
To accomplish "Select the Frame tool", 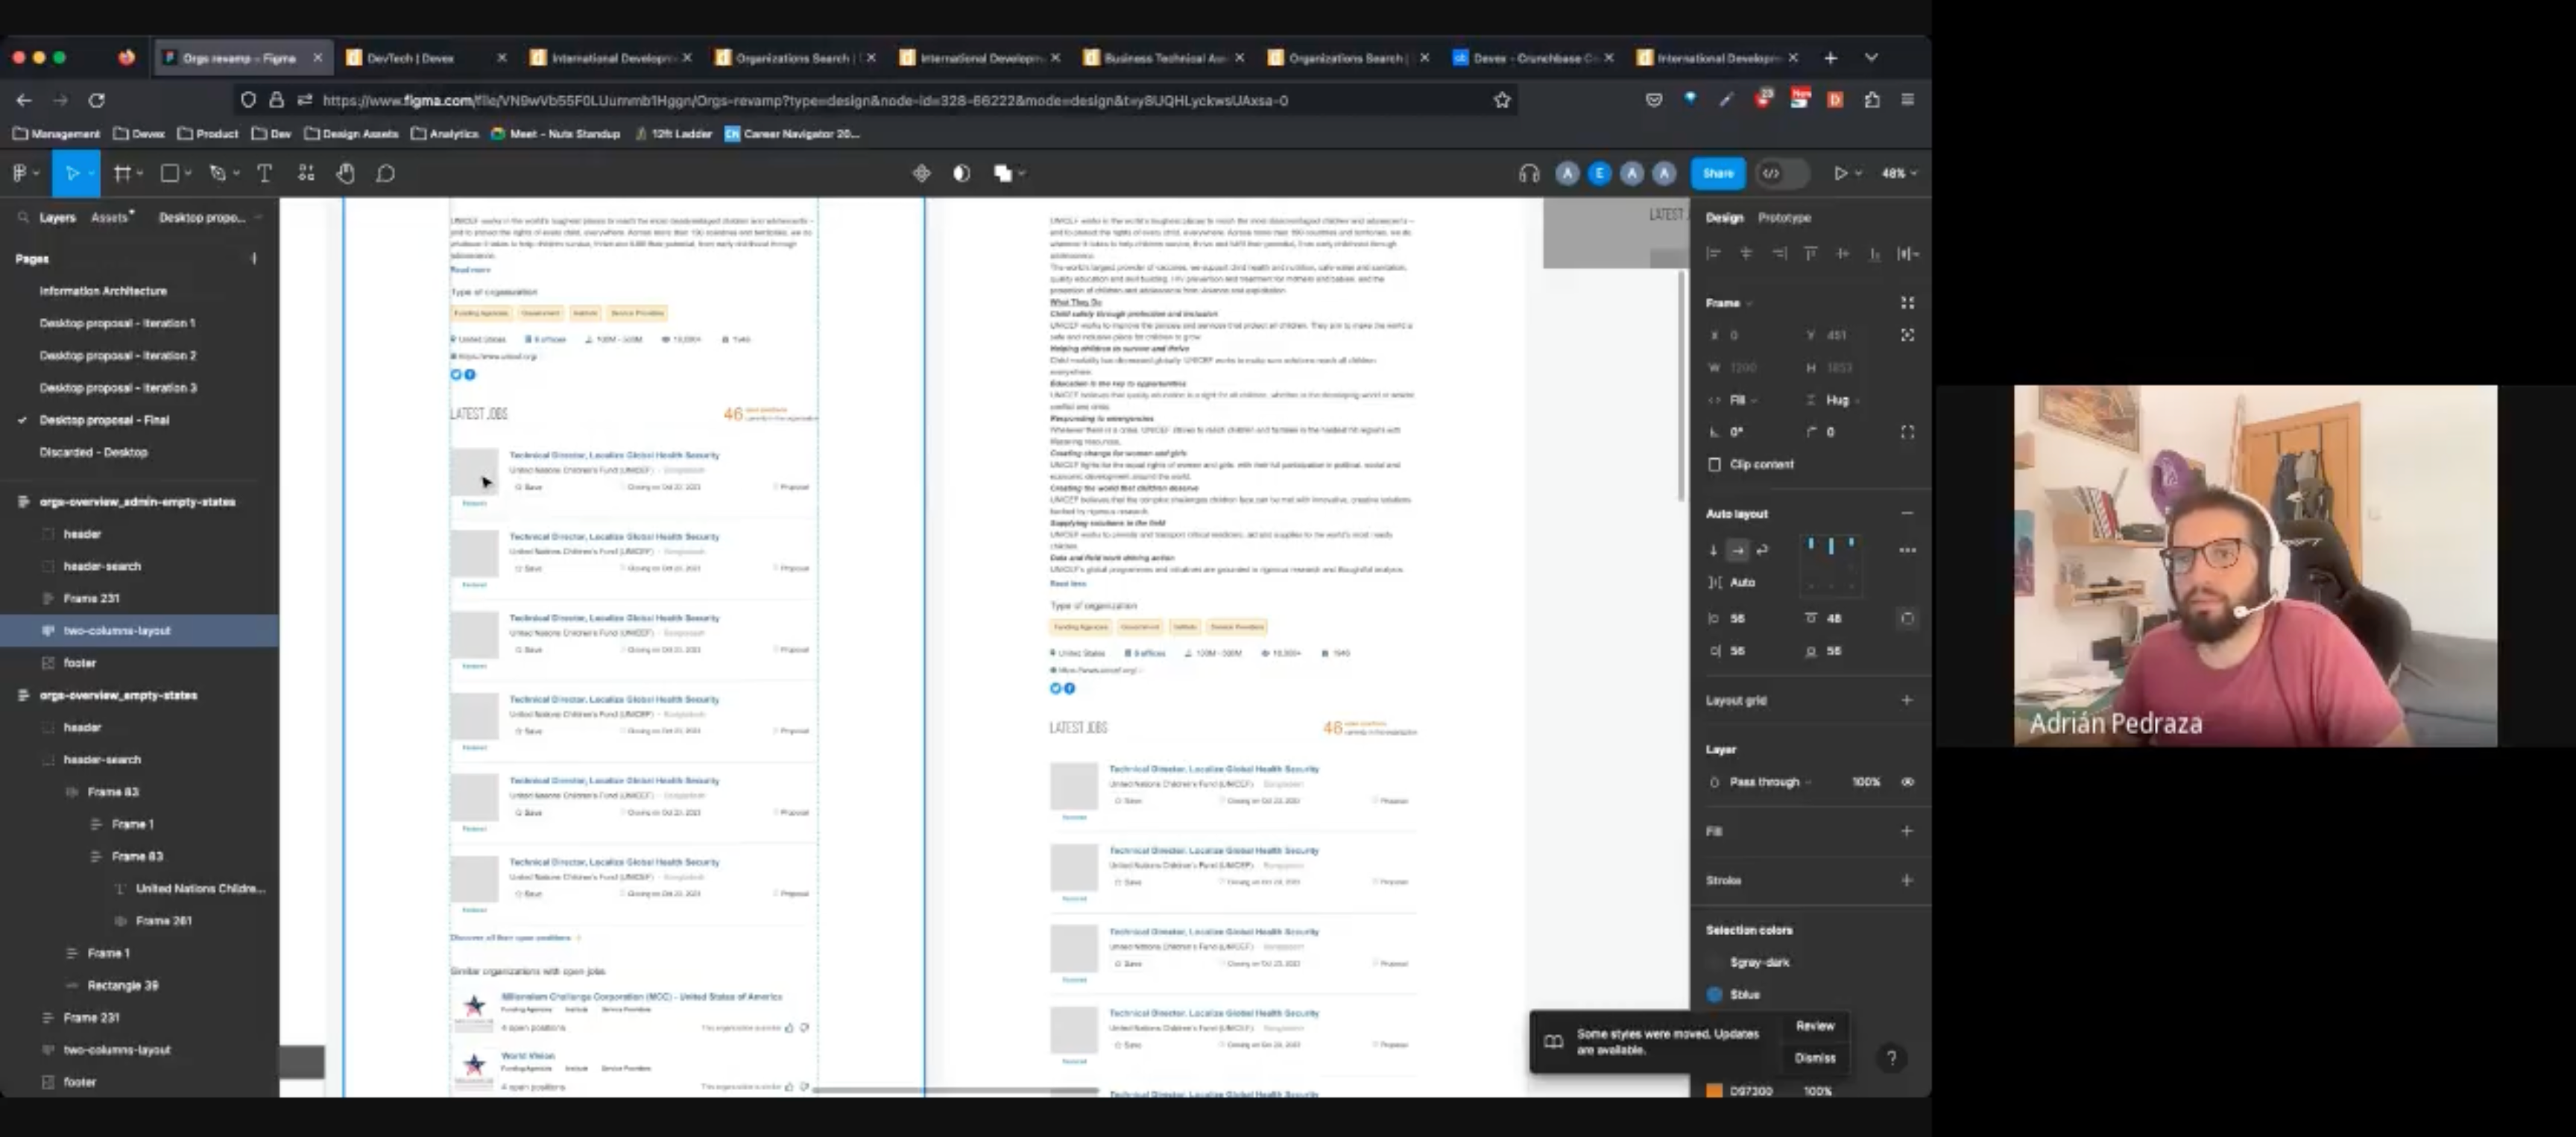I will coord(122,174).
